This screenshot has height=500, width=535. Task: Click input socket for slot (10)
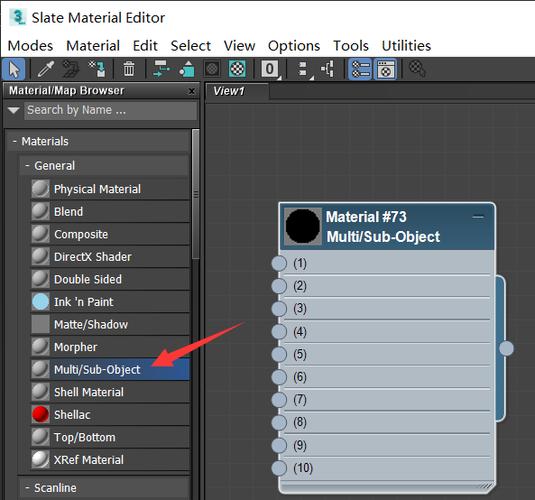279,468
